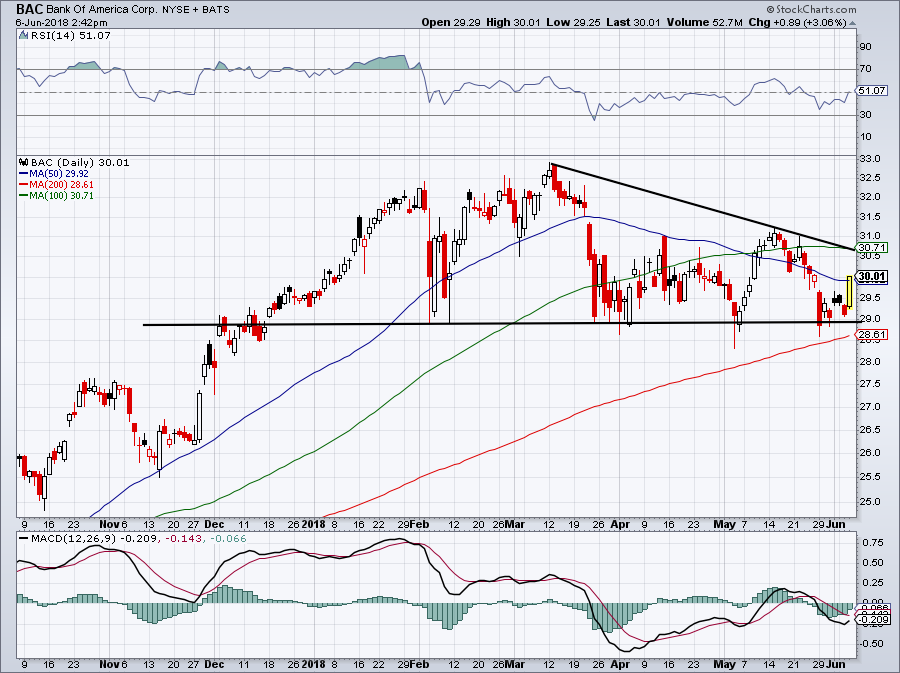Viewport: 900px width, 673px height.
Task: Click the black line icon before MACD(12,26,9)
Action: coord(24,539)
